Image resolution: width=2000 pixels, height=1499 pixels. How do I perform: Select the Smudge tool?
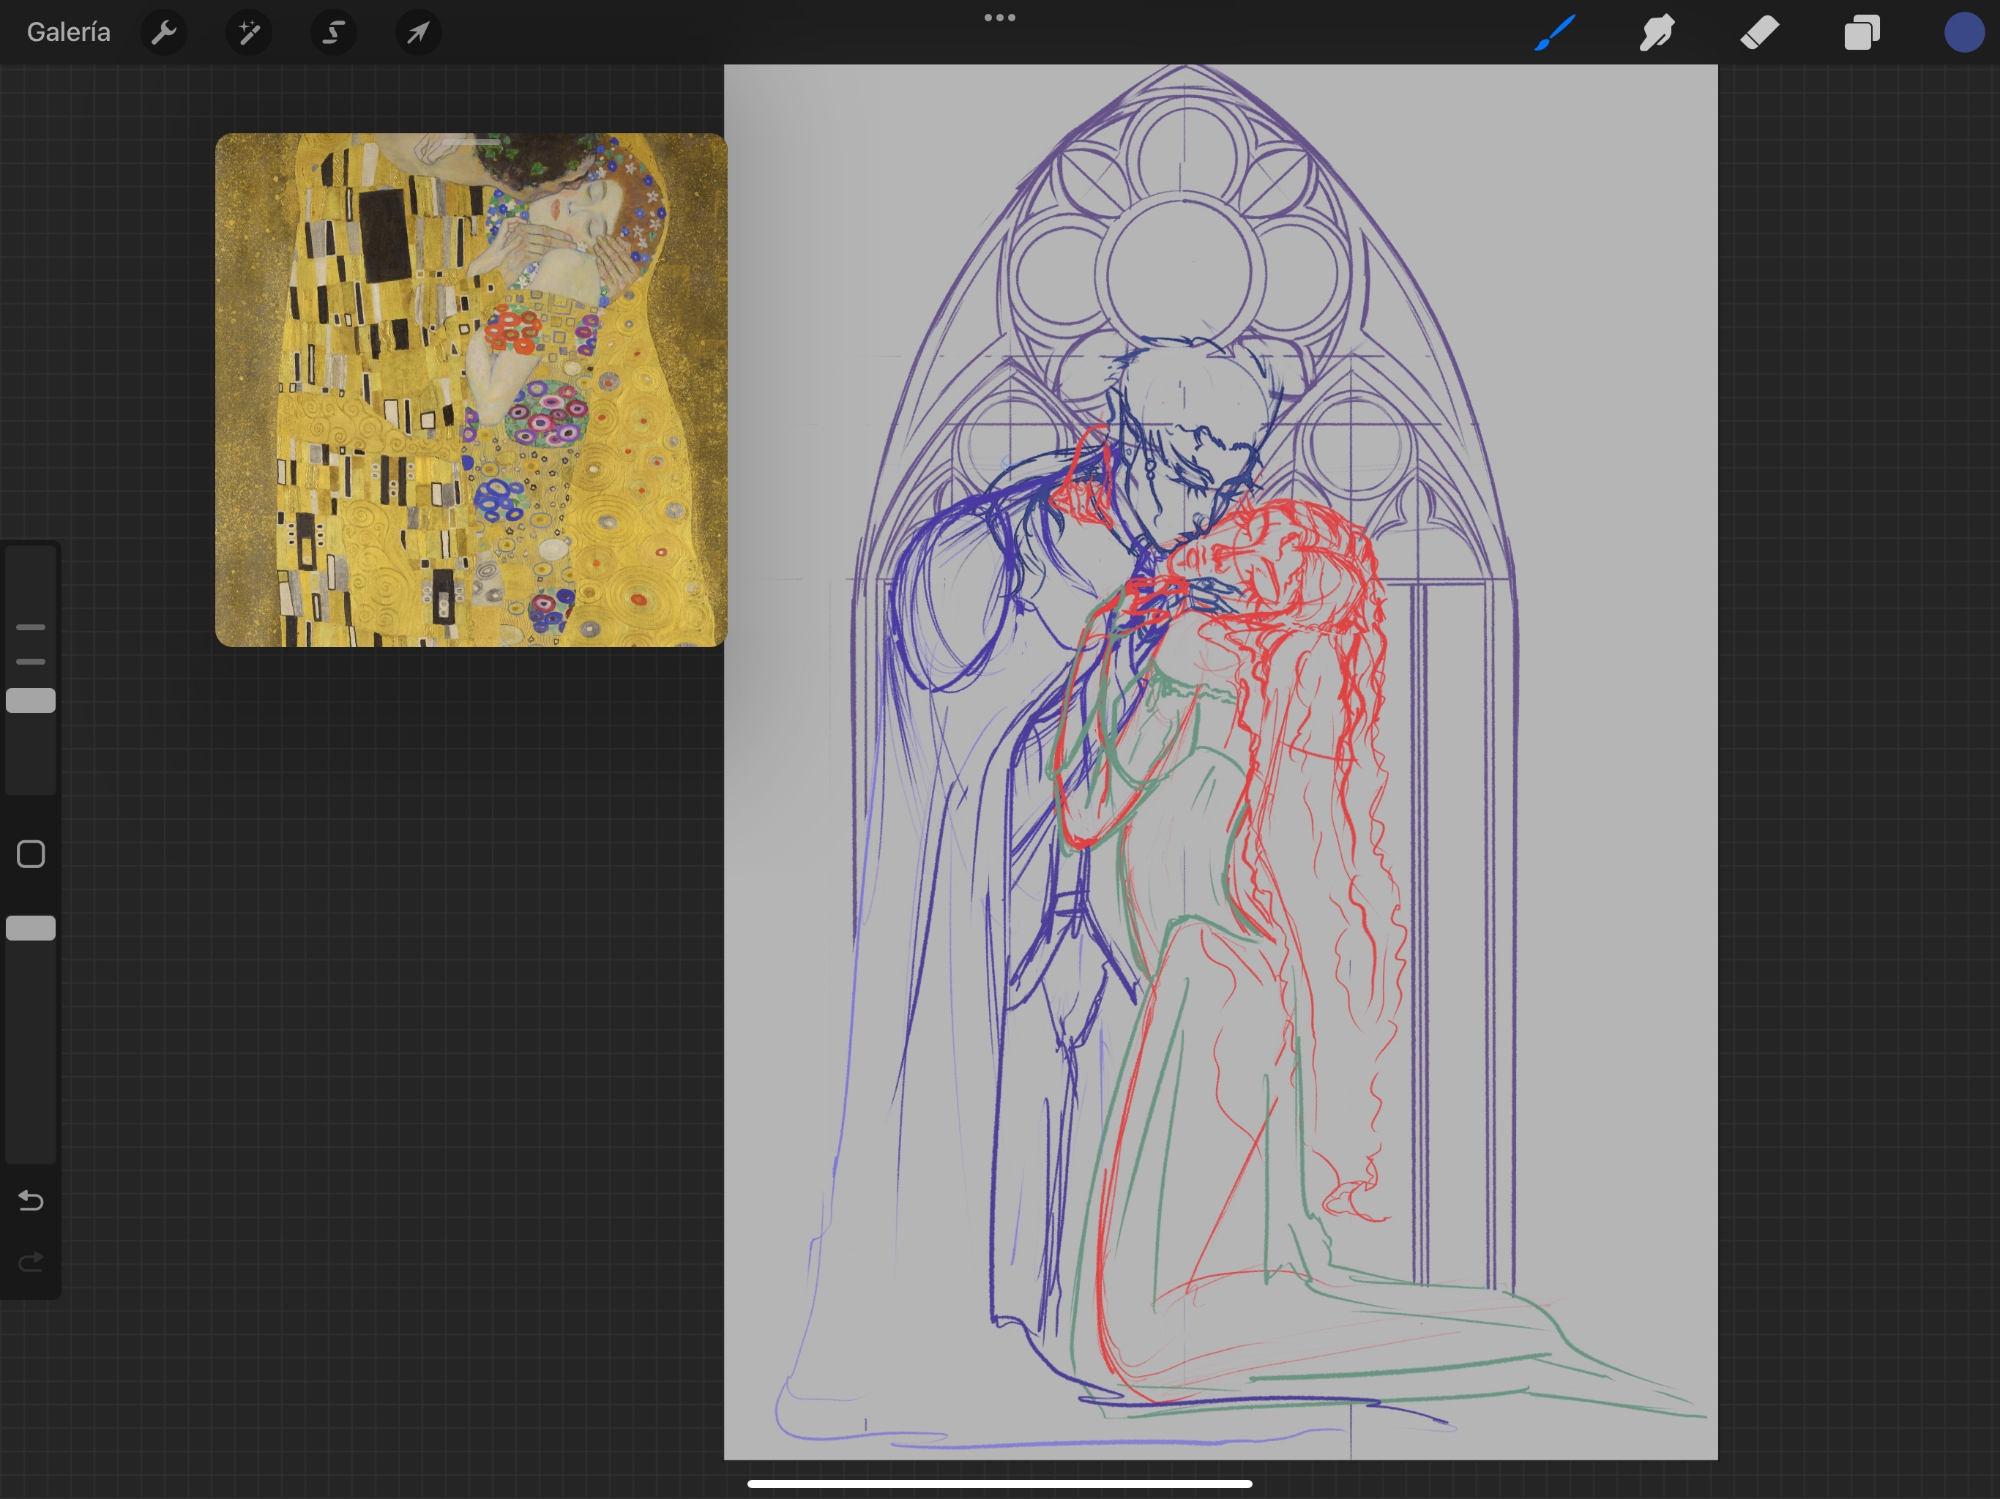[1657, 33]
